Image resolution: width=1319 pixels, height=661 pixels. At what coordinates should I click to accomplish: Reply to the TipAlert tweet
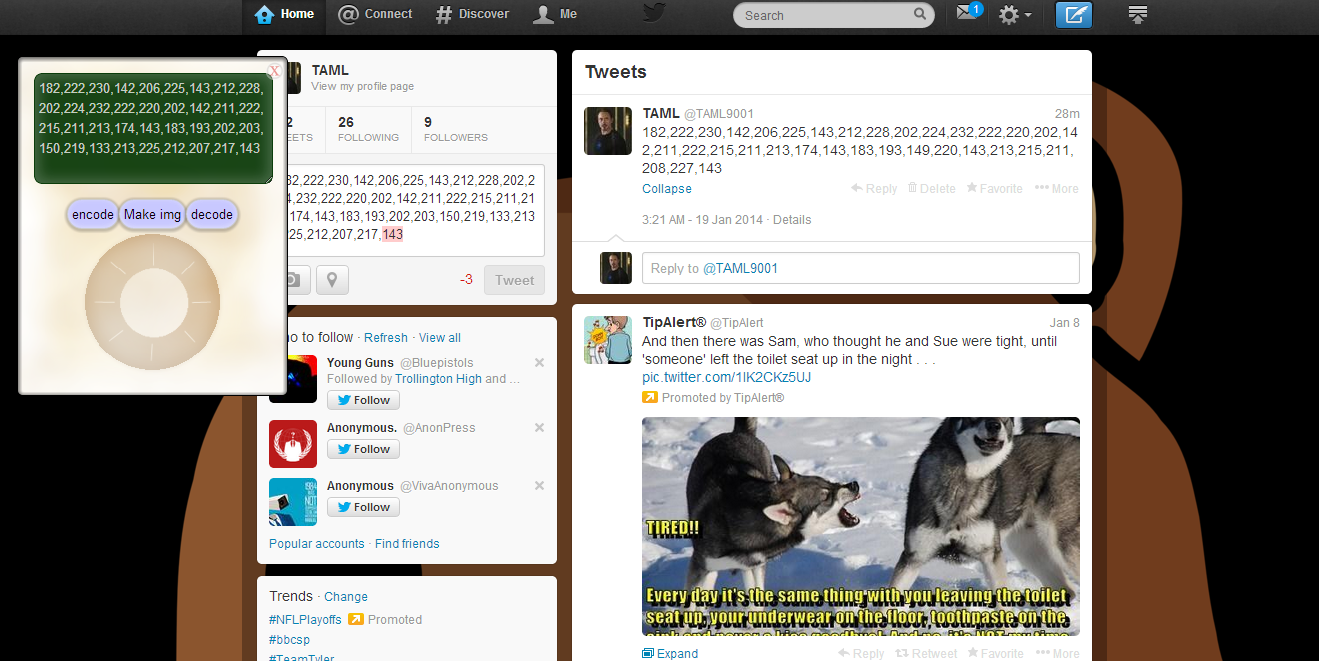(862, 653)
